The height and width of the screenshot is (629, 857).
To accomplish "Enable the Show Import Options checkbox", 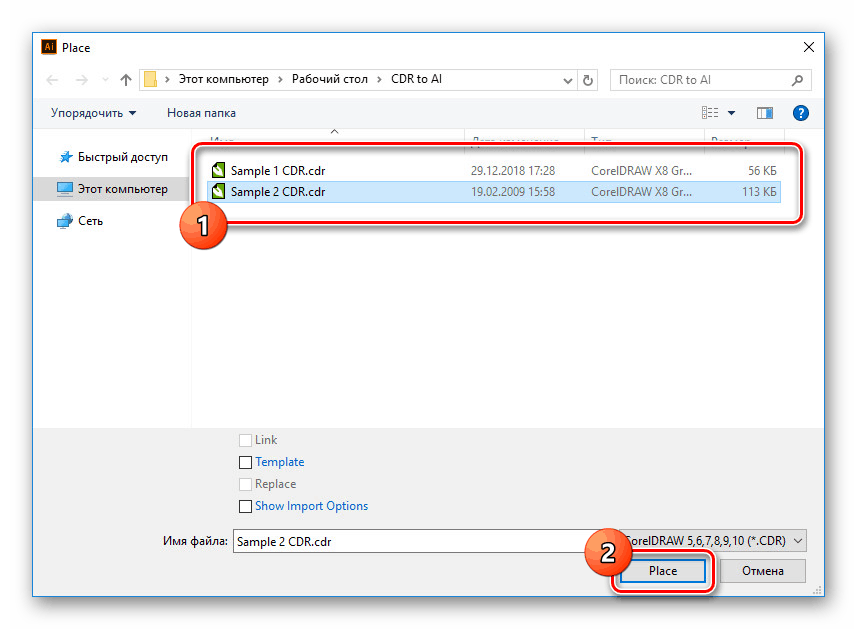I will pos(245,506).
